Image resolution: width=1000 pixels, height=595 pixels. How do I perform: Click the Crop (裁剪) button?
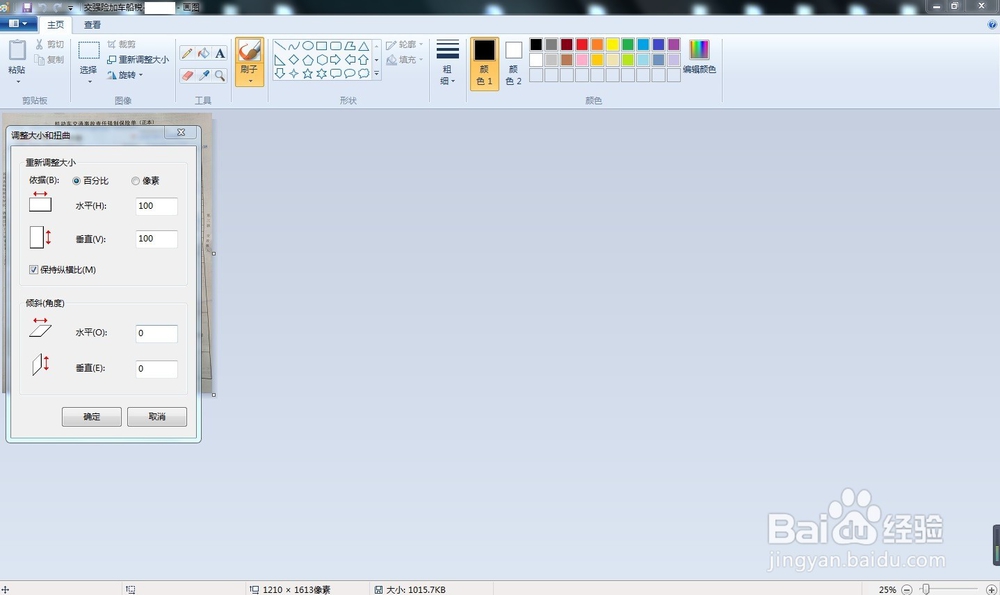tap(121, 44)
